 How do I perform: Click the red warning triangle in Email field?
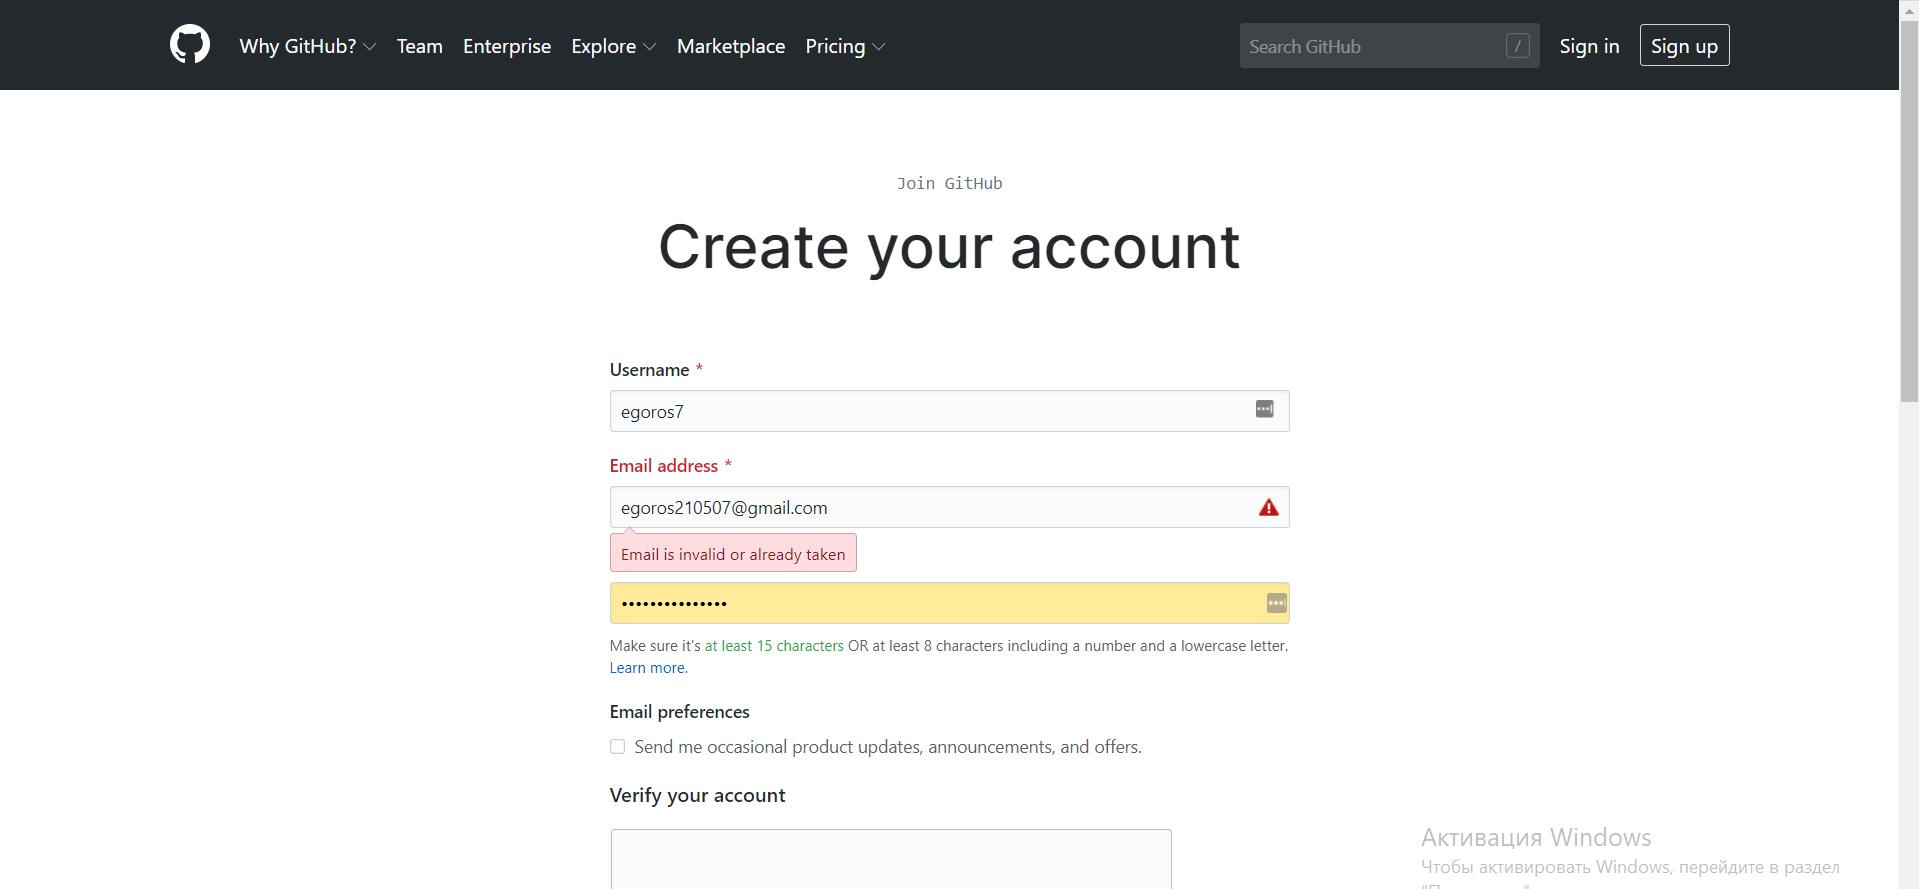[1268, 507]
